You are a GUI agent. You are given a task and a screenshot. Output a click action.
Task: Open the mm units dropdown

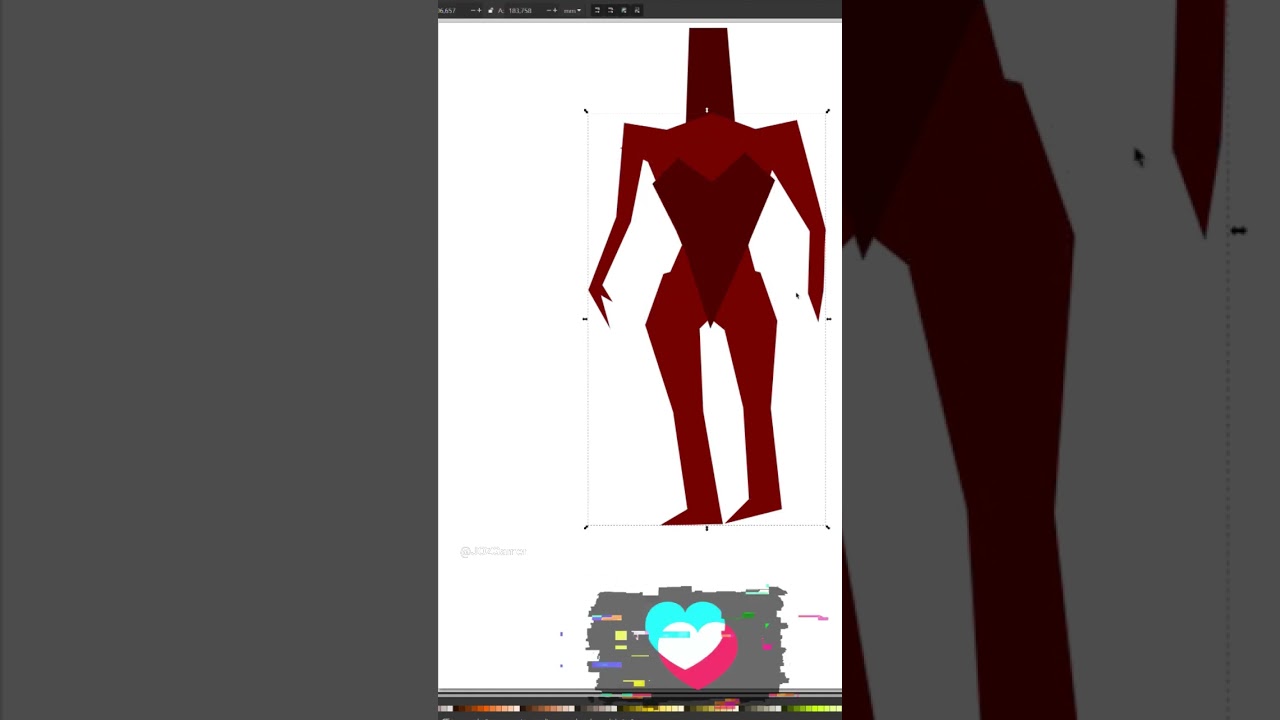[572, 11]
